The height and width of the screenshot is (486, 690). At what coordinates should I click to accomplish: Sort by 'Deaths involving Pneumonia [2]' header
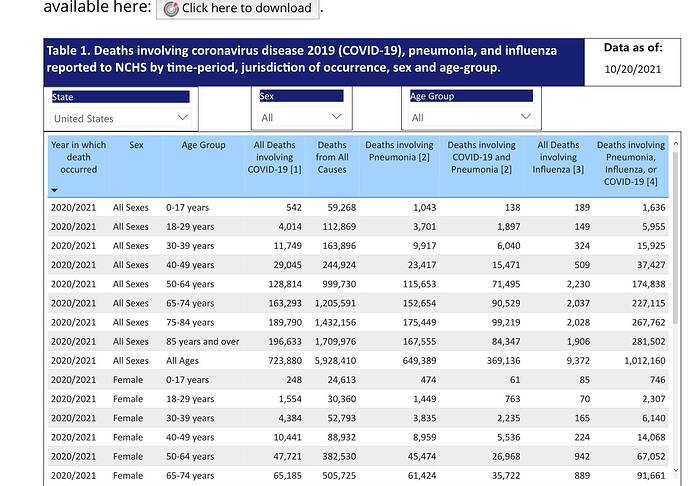pos(399,151)
